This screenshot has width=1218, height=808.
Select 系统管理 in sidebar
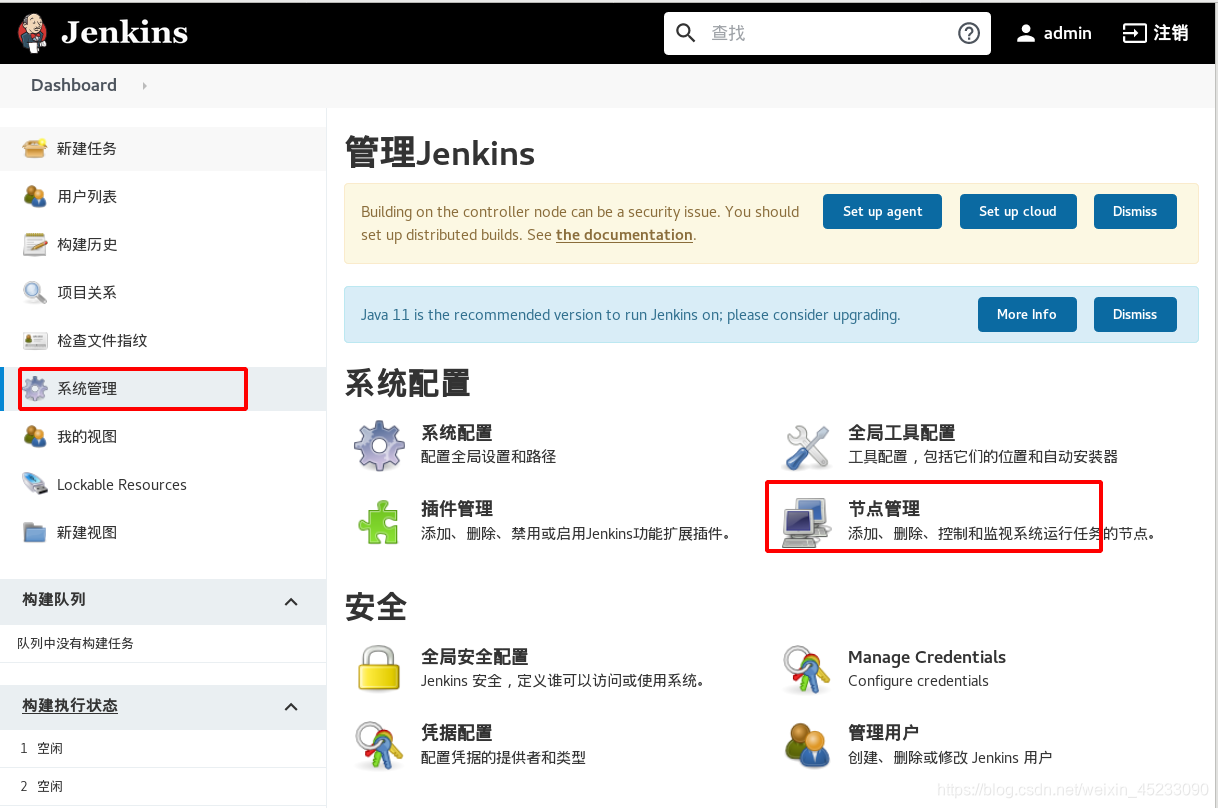click(87, 388)
